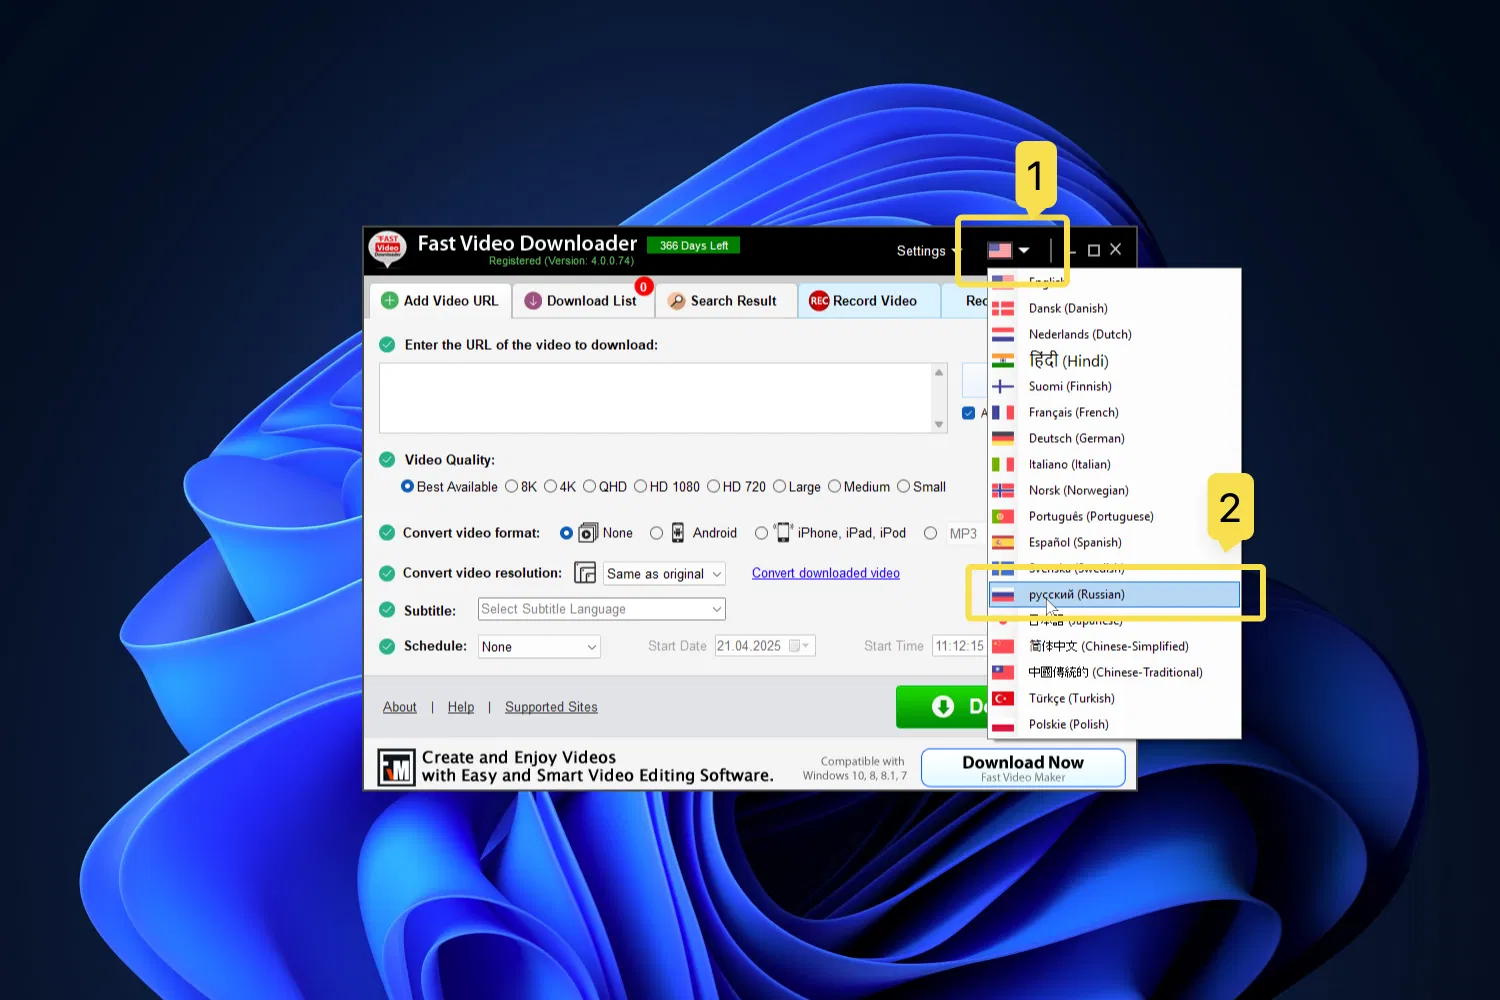Viewport: 1500px width, 1000px height.
Task: Select Android convert format
Action: [657, 534]
